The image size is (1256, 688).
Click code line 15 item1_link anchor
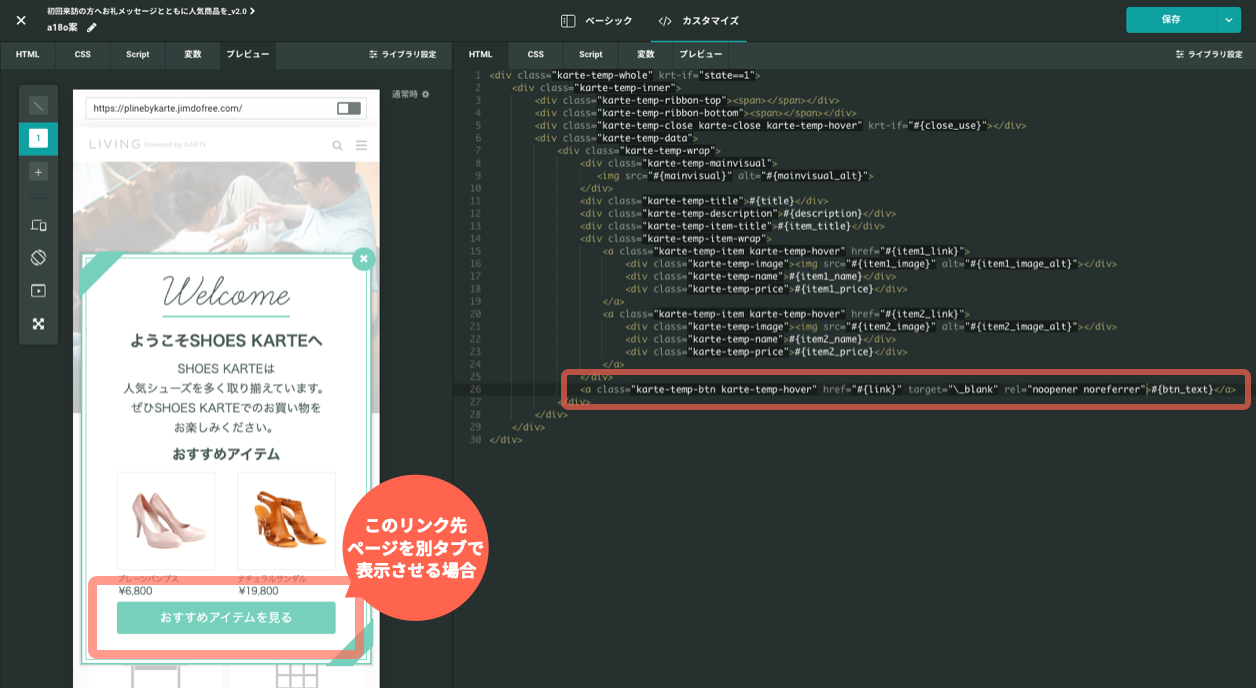coord(786,251)
